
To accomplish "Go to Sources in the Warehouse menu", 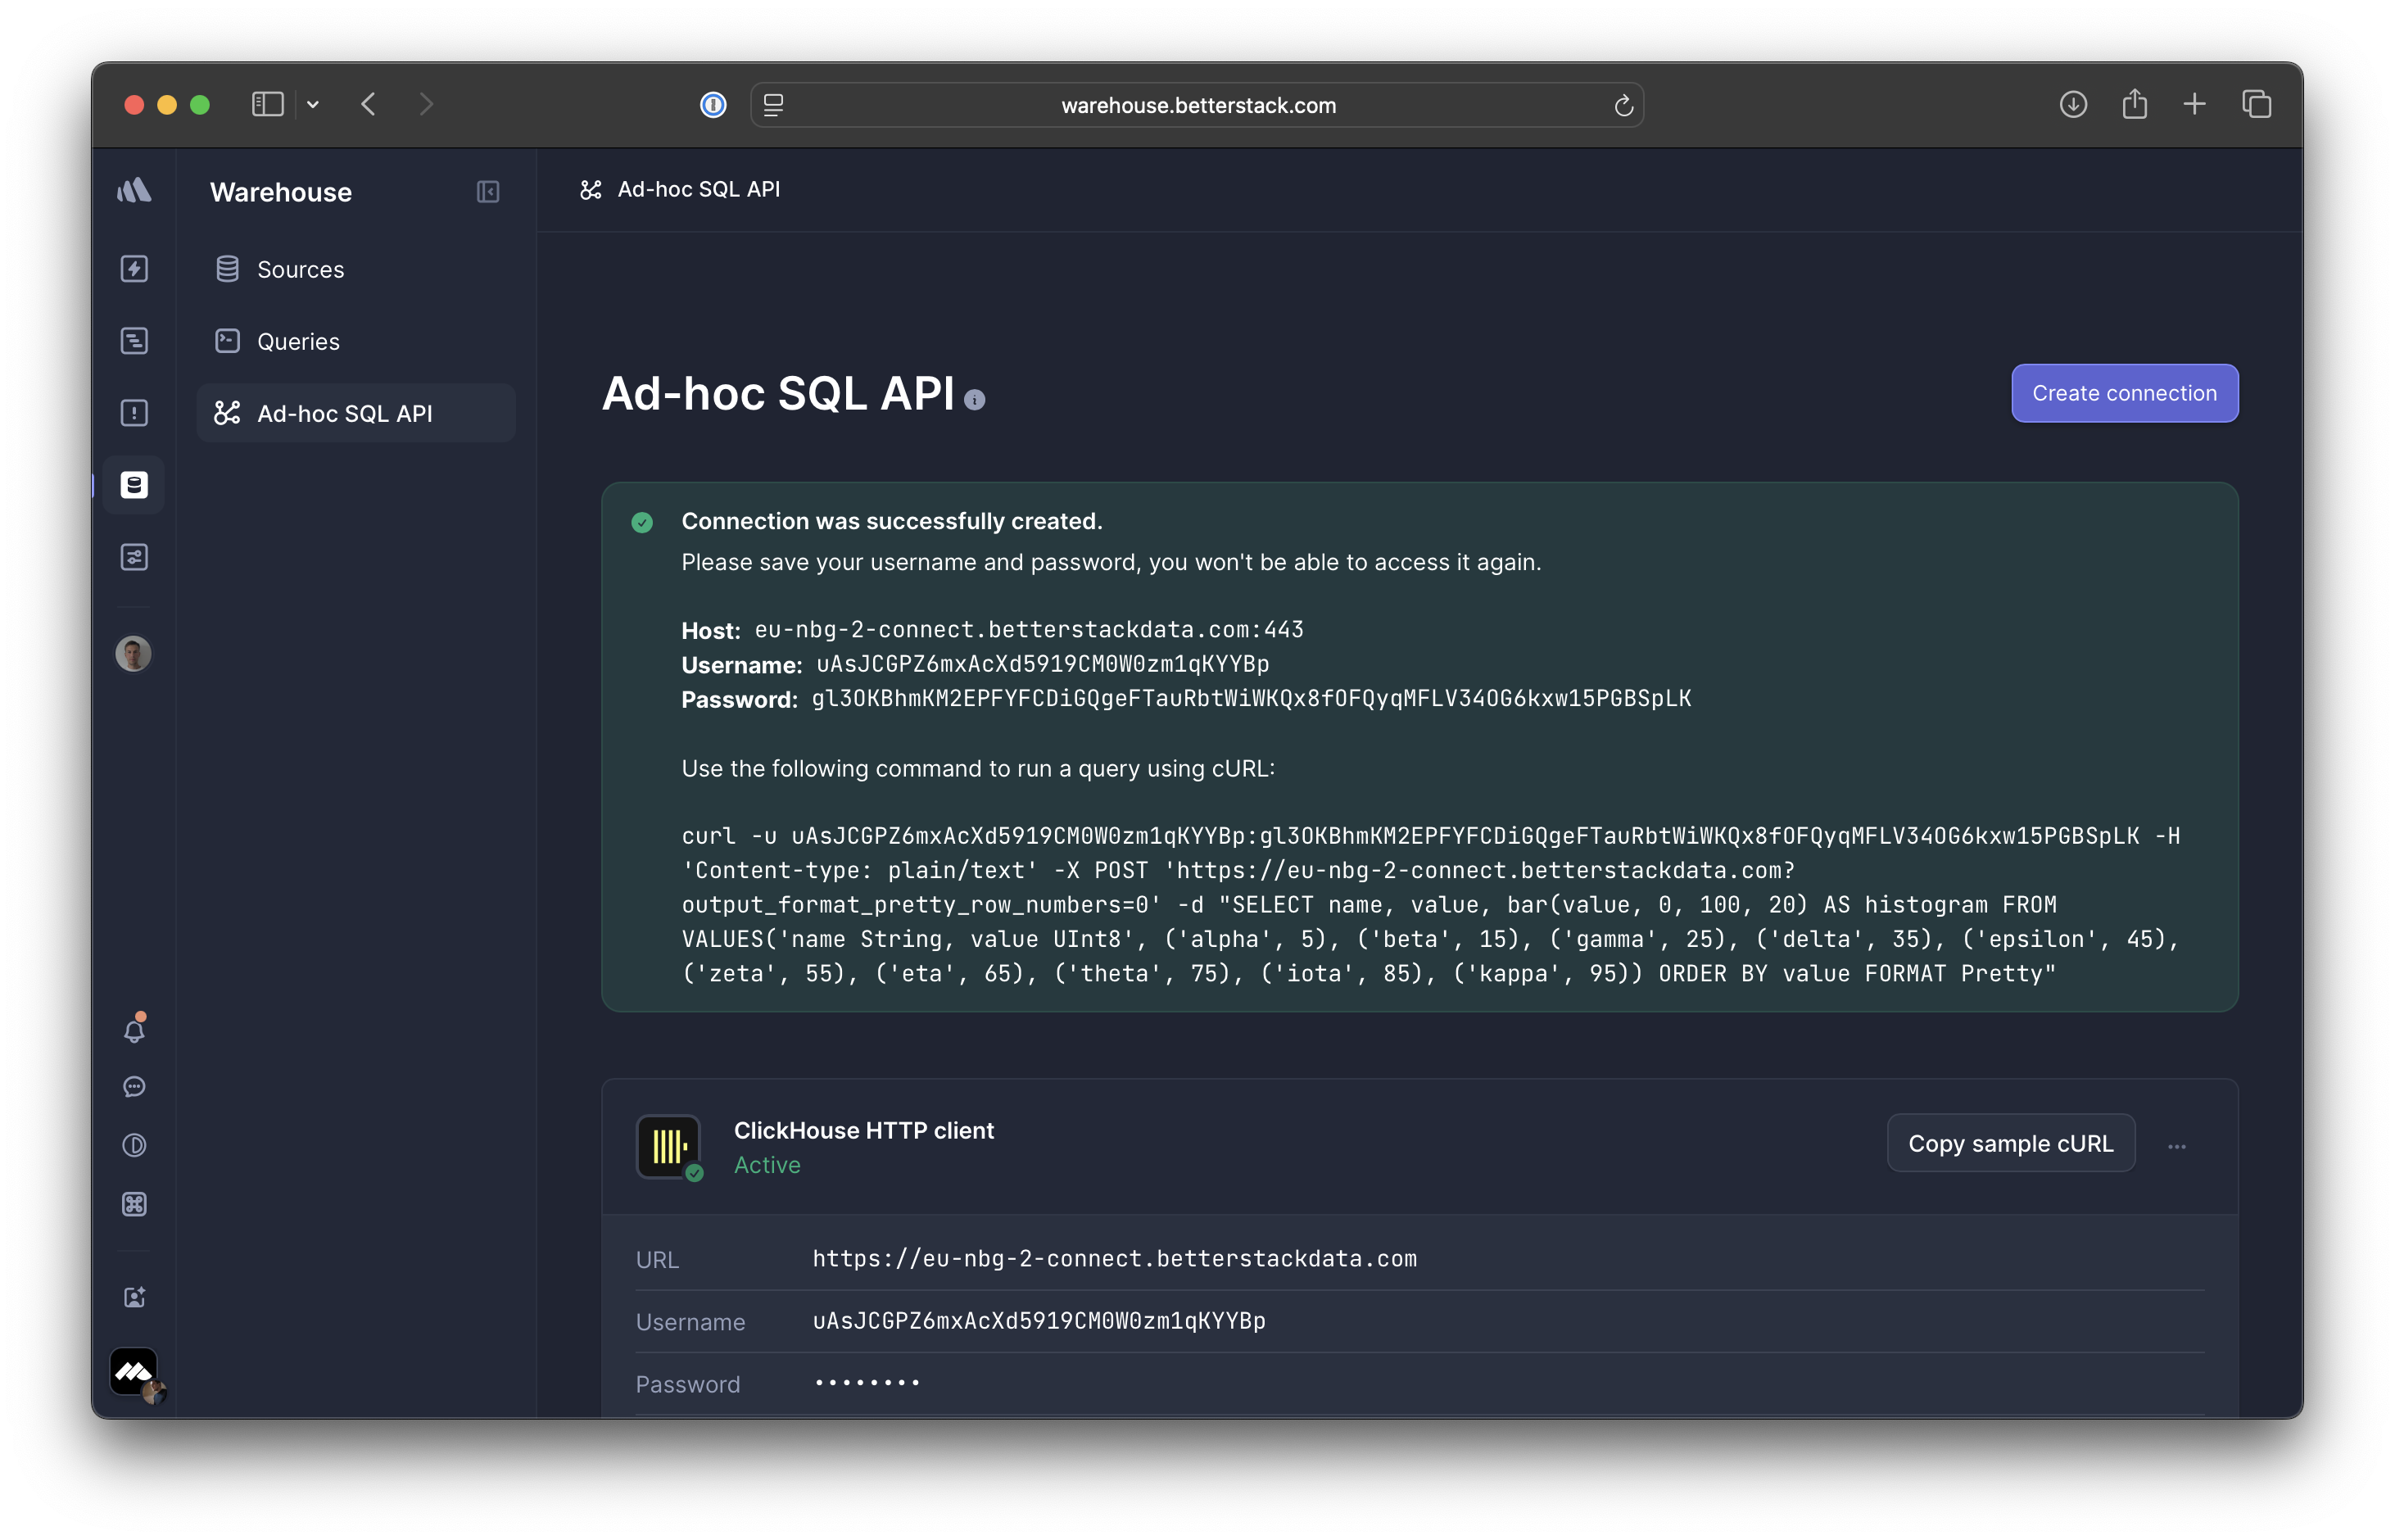I will pos(300,269).
